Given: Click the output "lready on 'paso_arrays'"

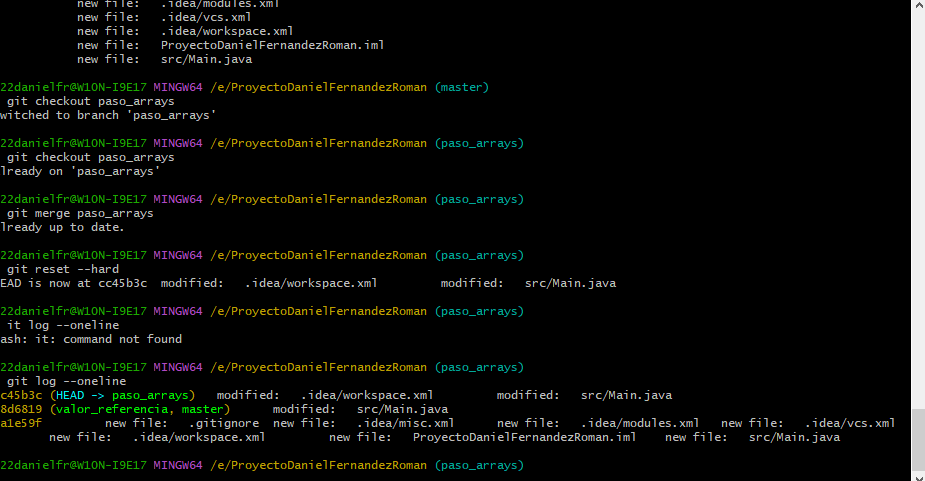Looking at the screenshot, I should (80, 172).
